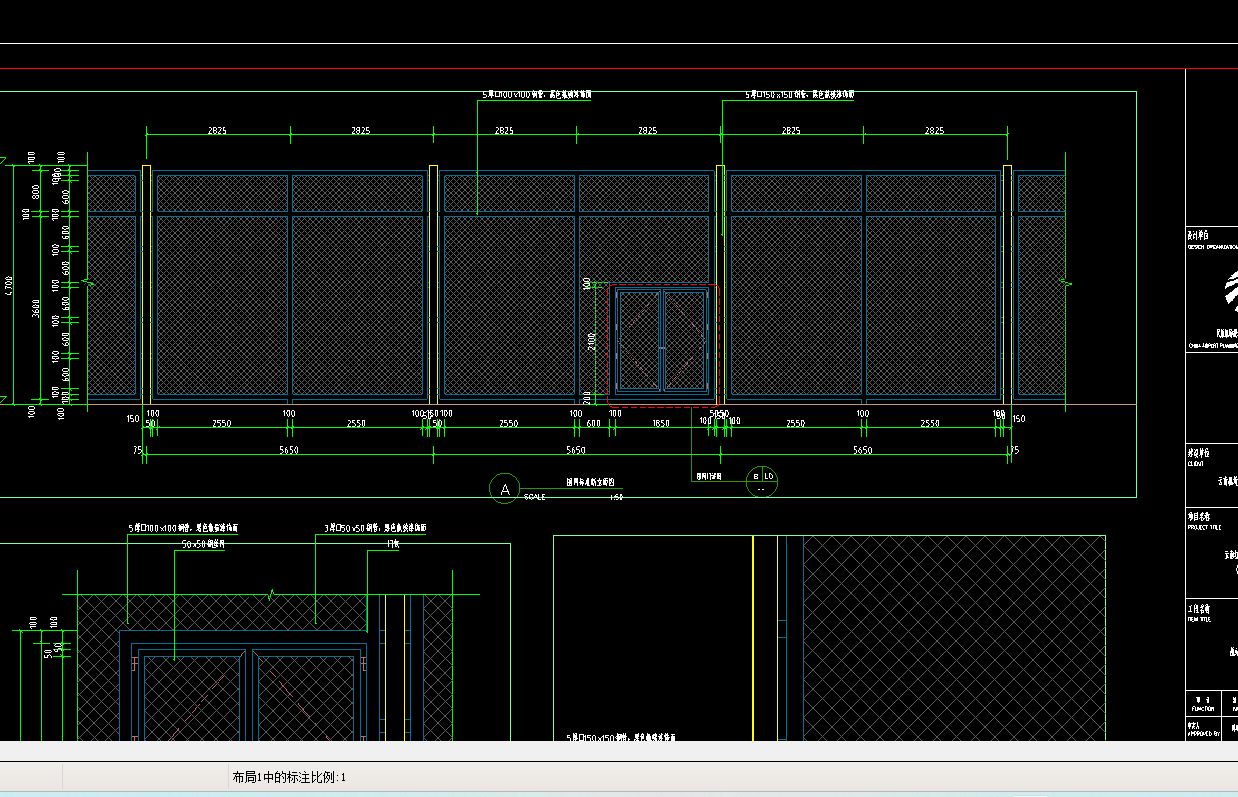Select the red dashed door callout rectangle
The width and height of the screenshot is (1238, 797).
[x=663, y=346]
